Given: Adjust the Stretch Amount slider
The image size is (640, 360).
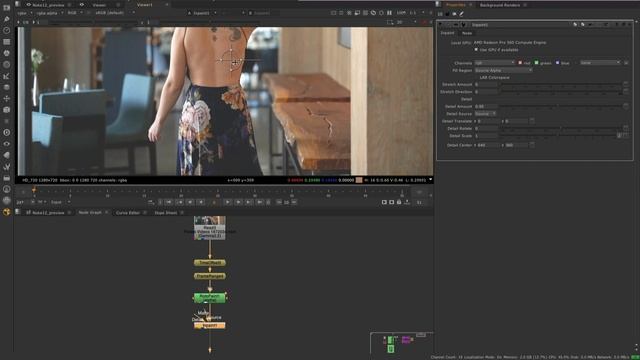Looking at the screenshot, I should point(561,84).
